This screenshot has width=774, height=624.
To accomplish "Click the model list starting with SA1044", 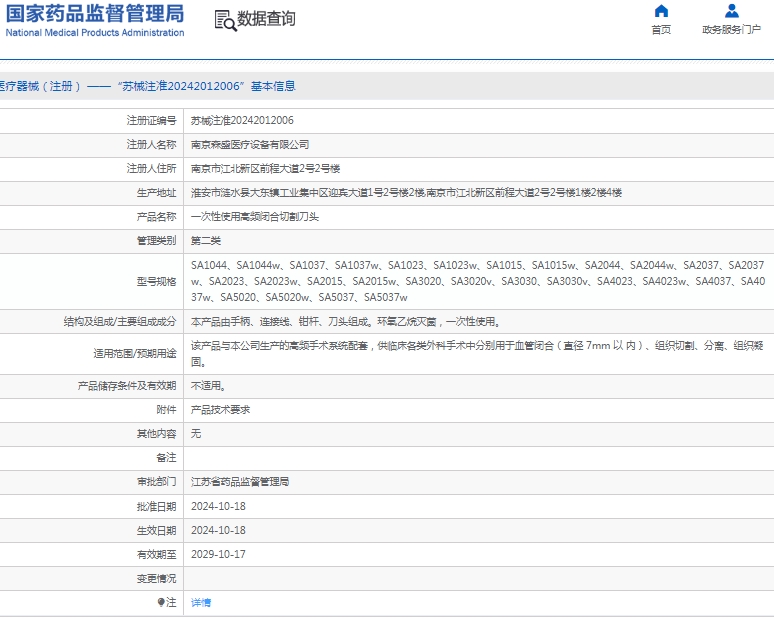I will point(478,281).
